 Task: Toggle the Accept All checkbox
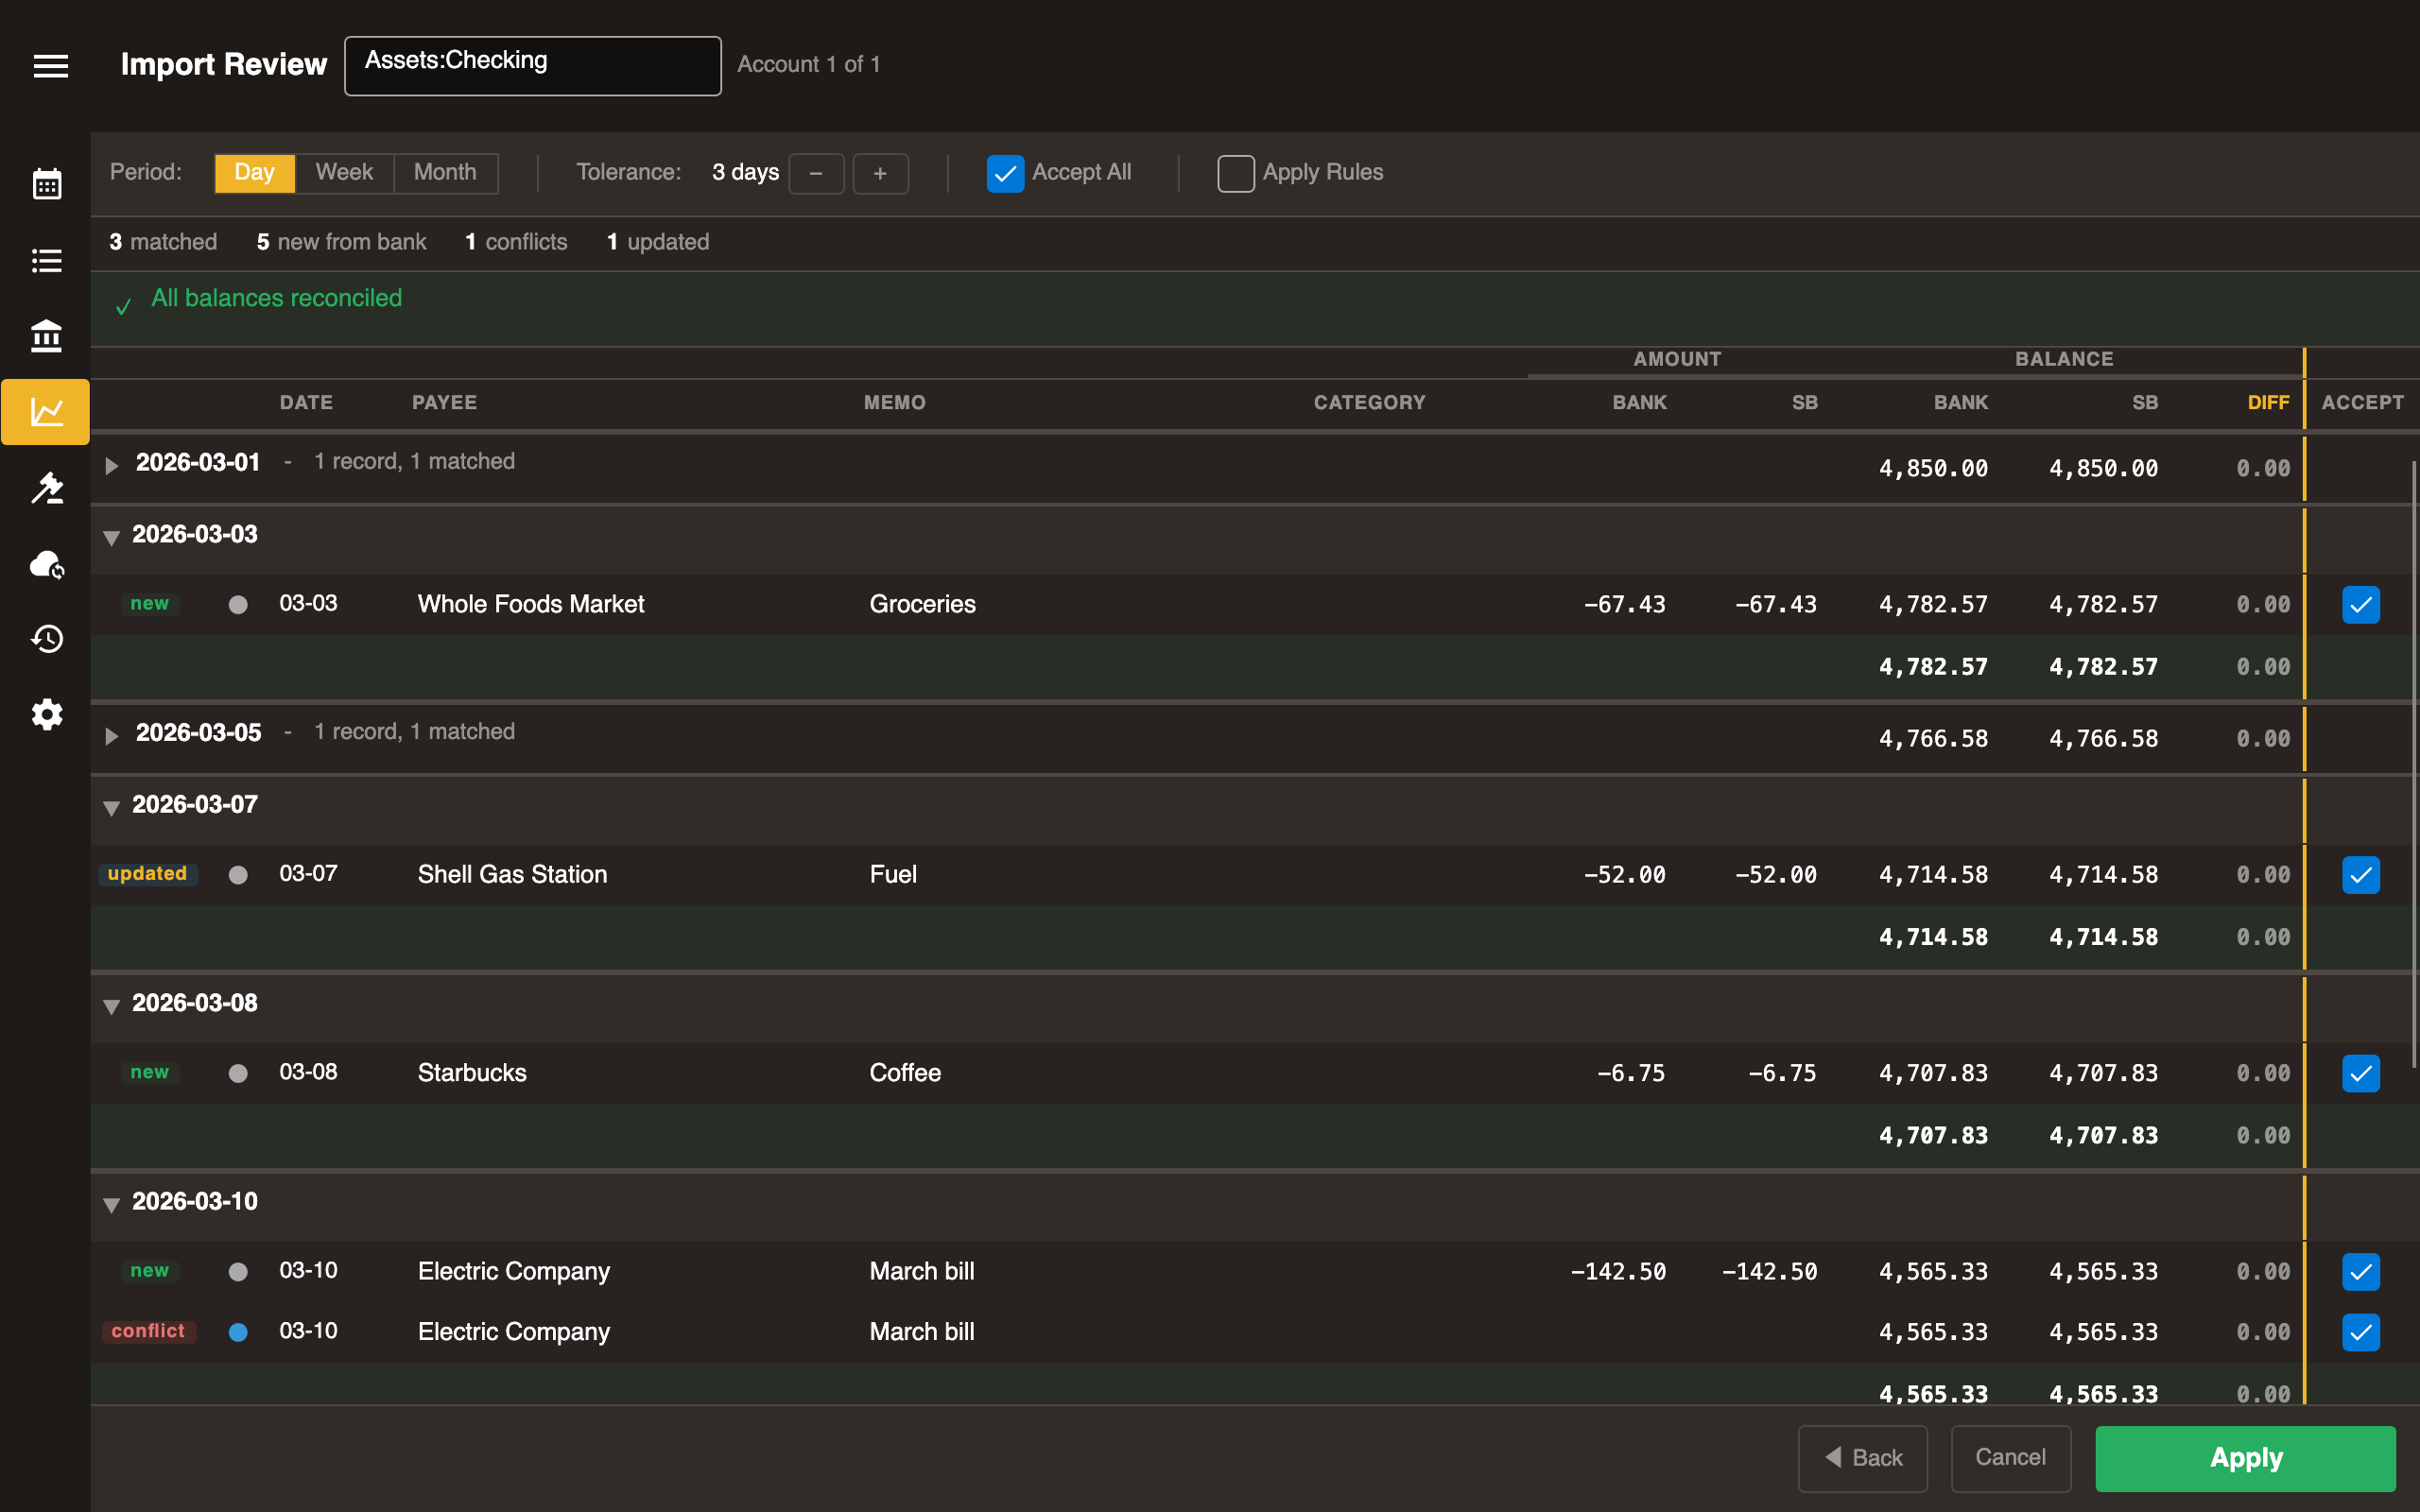(x=1005, y=173)
